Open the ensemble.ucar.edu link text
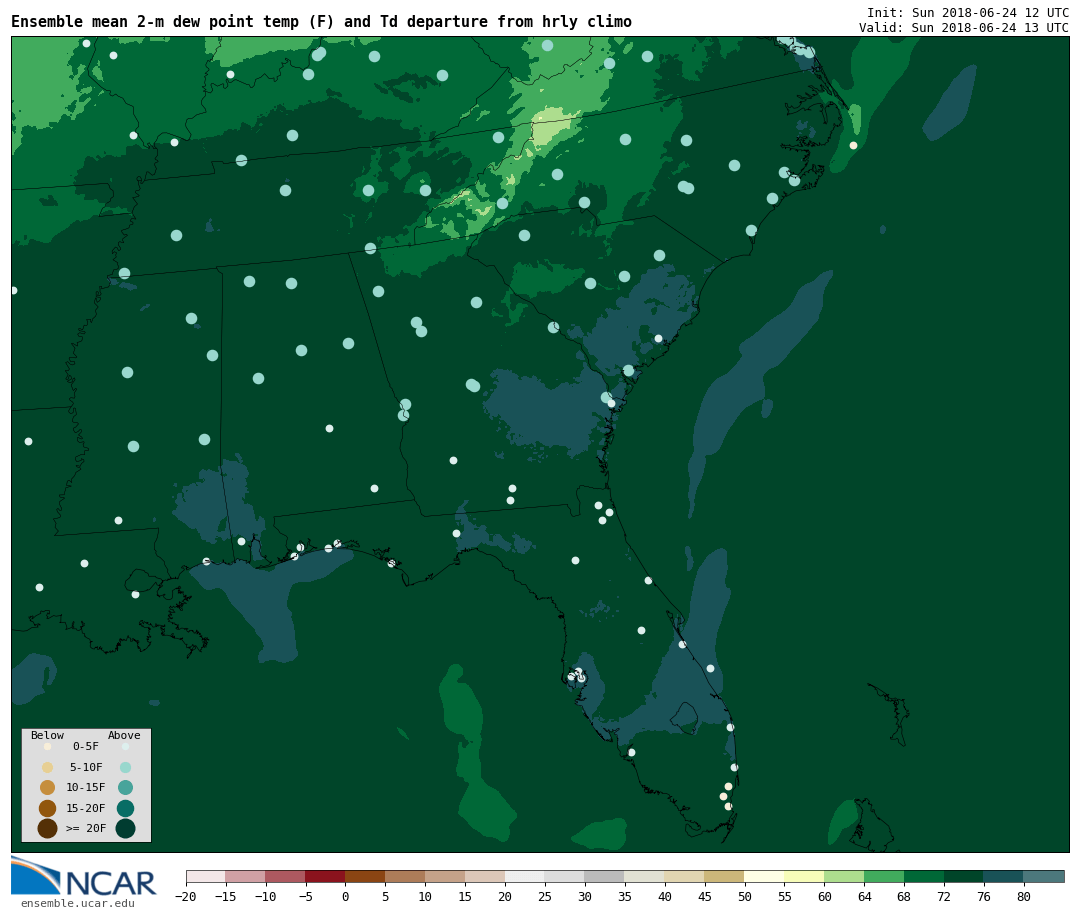The image size is (1080, 915). coord(78,903)
